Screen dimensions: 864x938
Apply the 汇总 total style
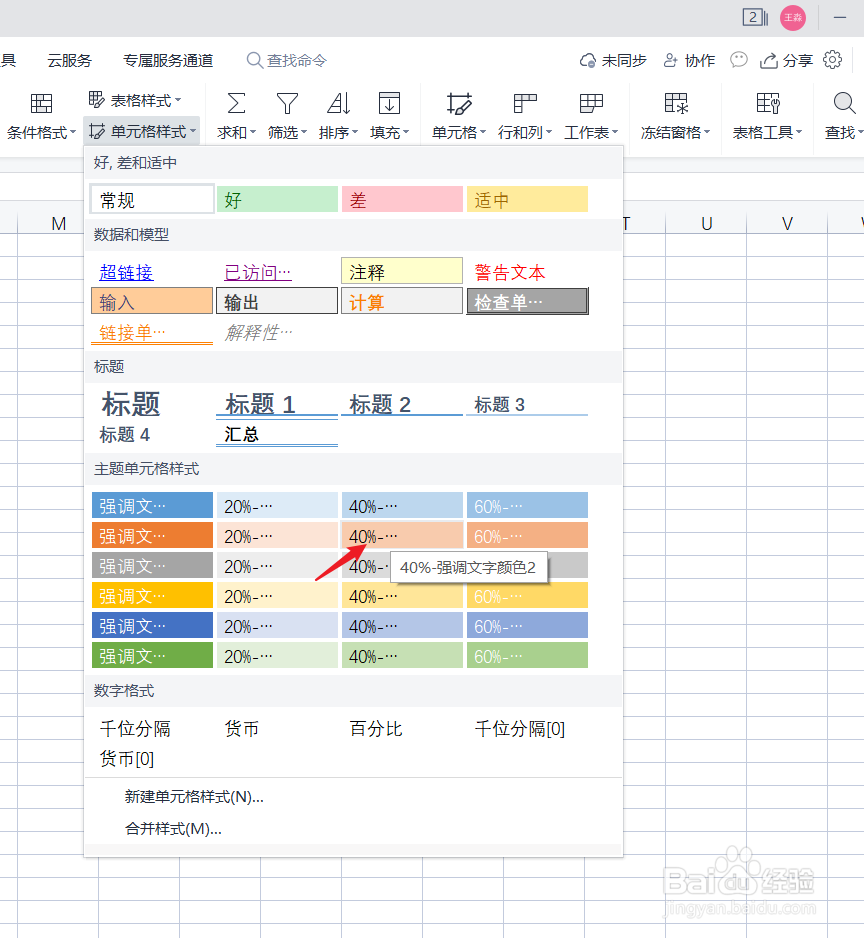point(277,435)
